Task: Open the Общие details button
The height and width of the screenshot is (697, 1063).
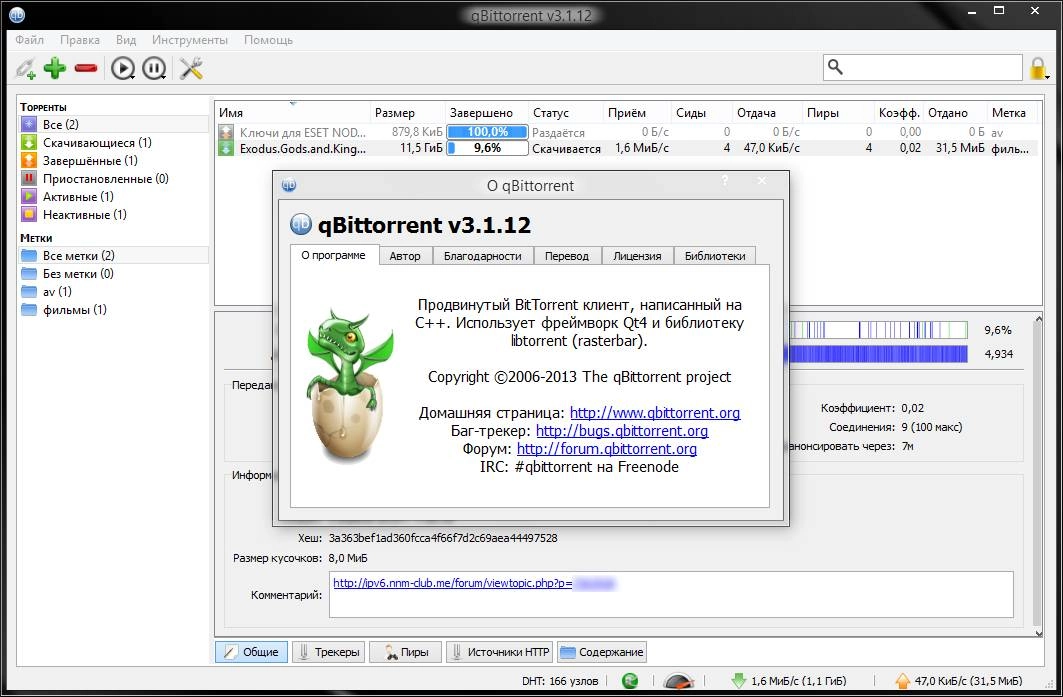Action: coord(252,652)
